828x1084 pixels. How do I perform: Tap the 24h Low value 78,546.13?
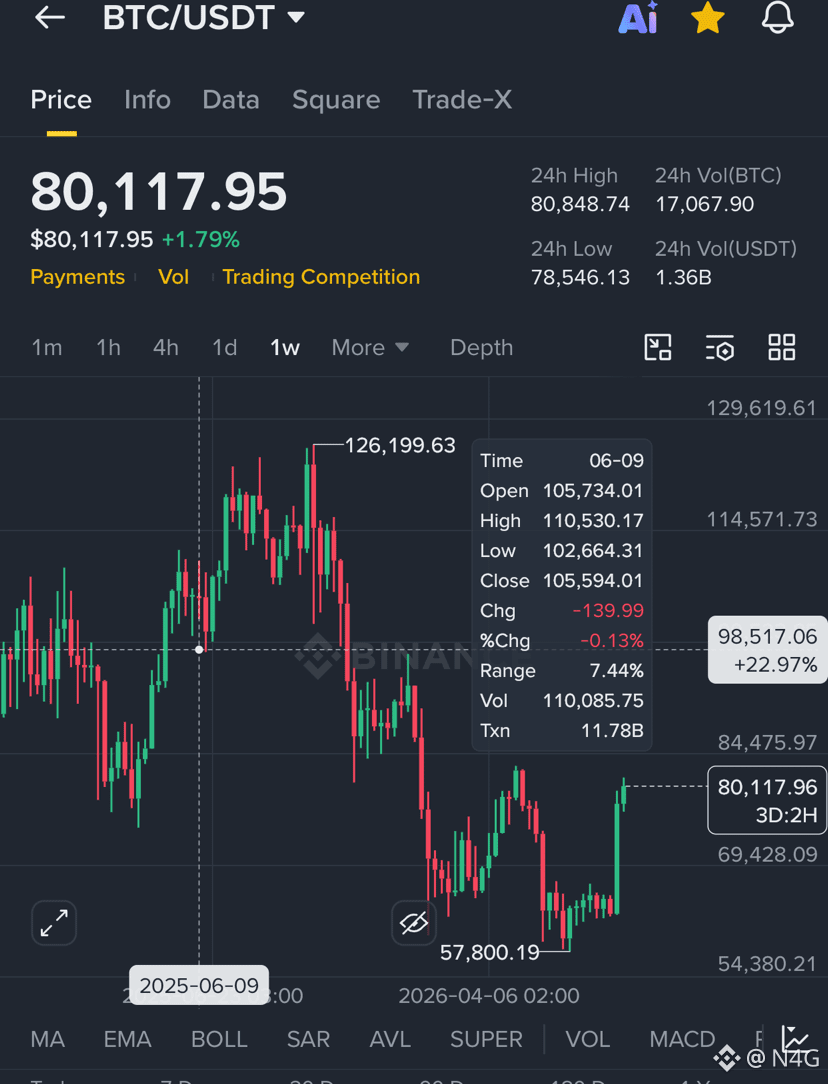point(580,277)
